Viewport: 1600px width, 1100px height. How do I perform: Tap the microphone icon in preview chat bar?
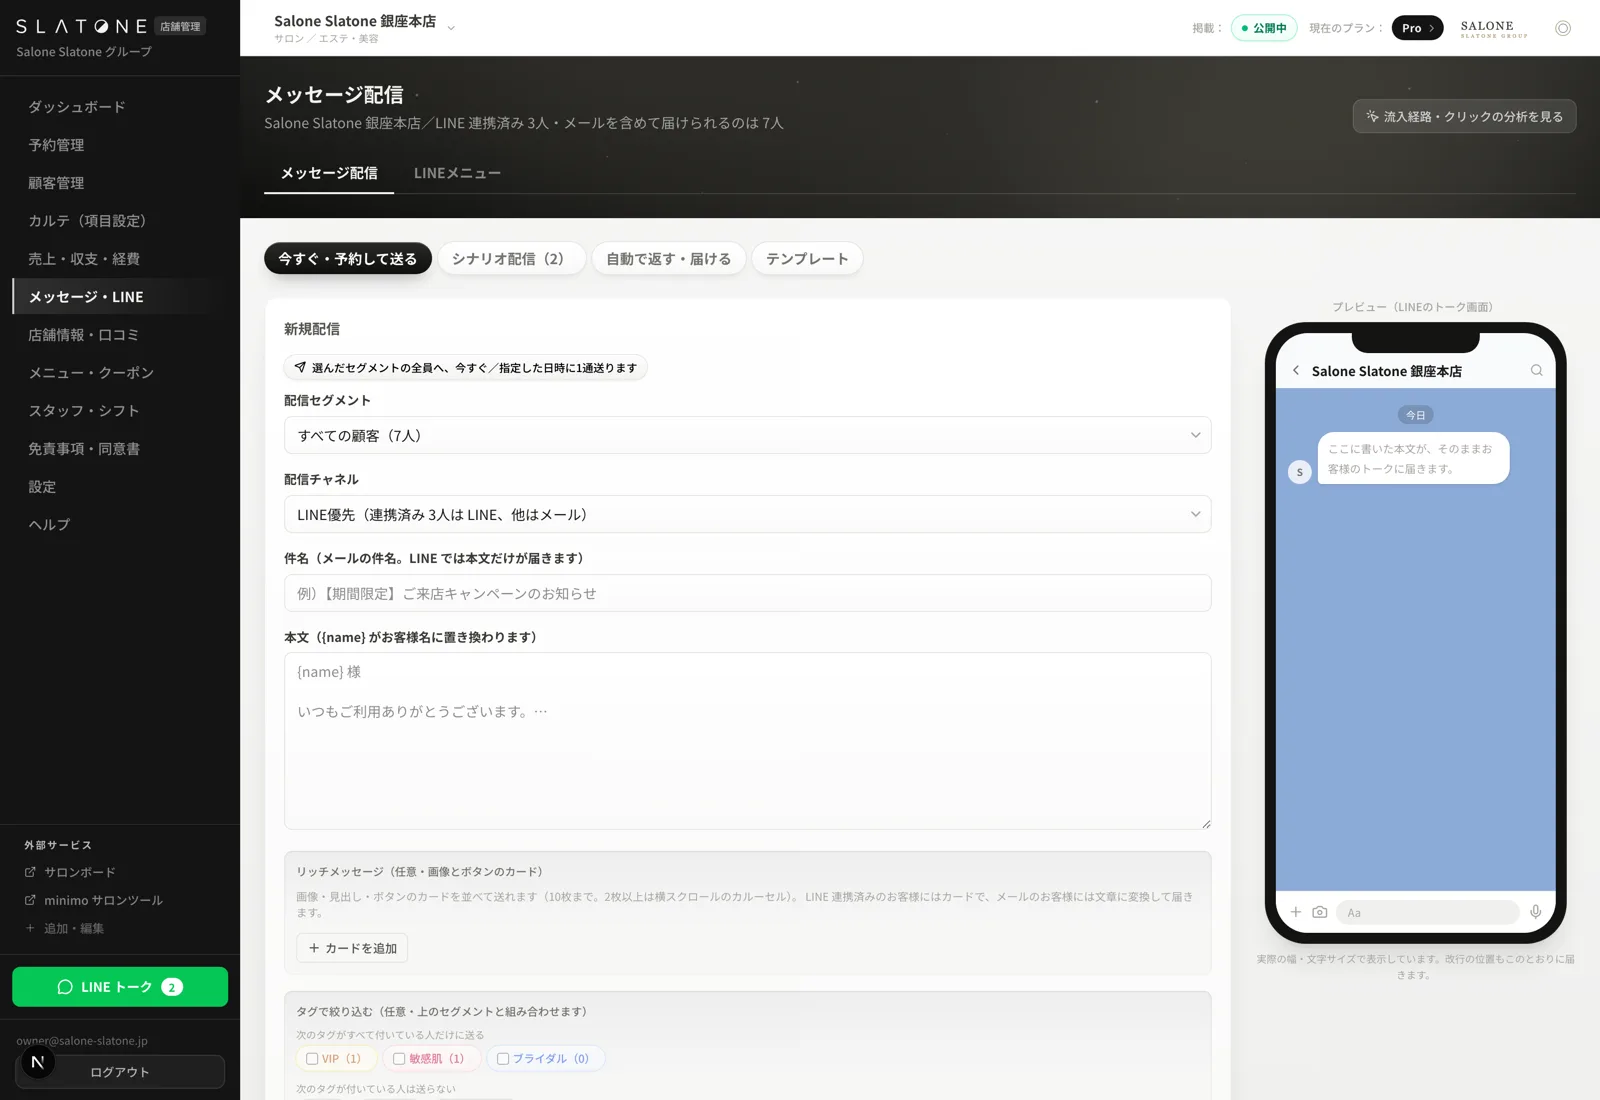click(x=1536, y=912)
